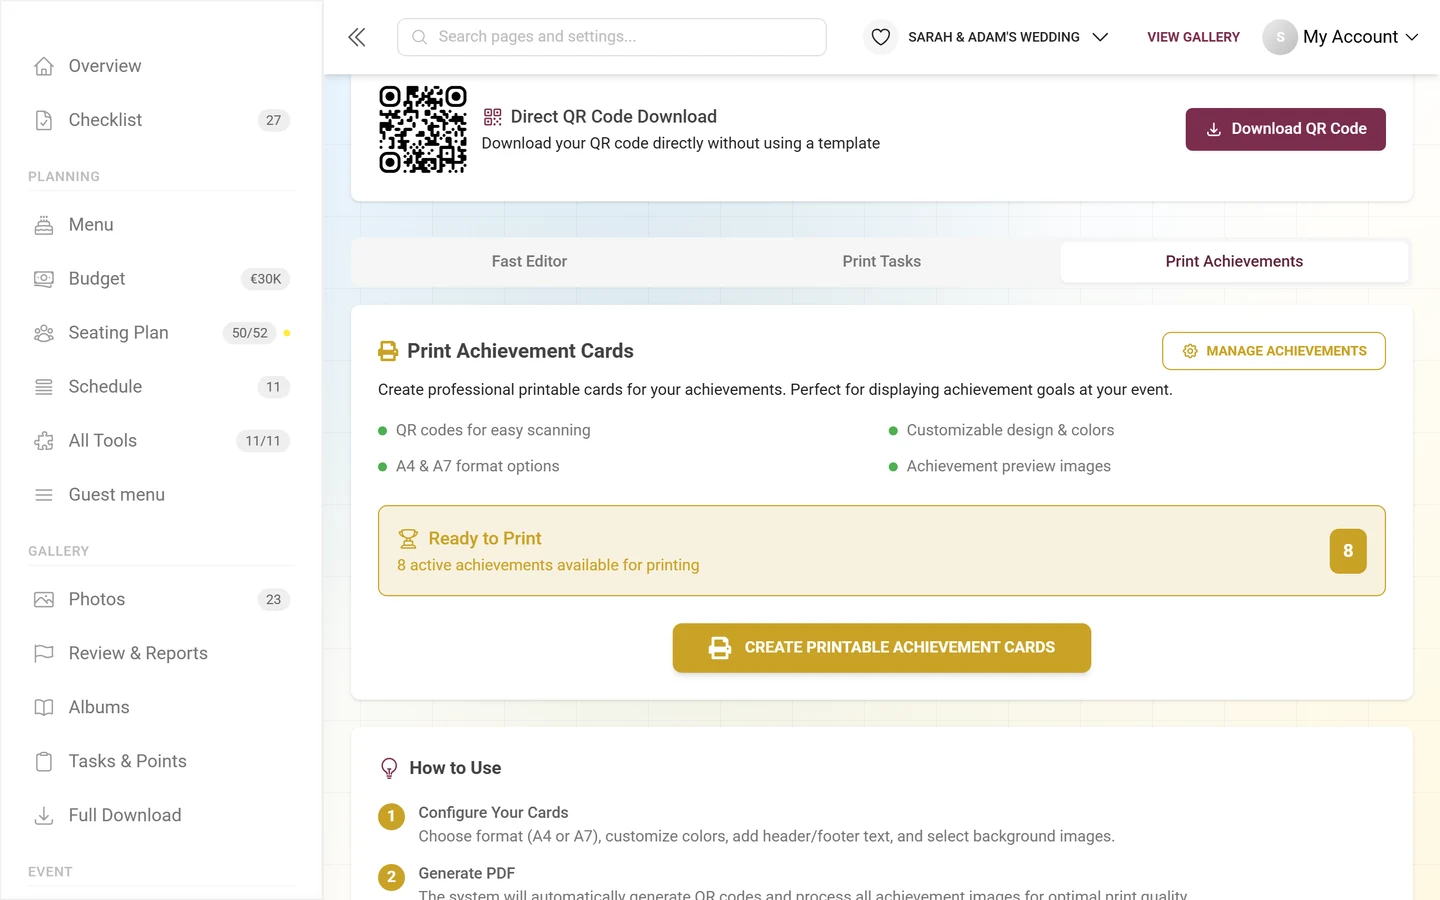Click the Overview home icon
Image resolution: width=1440 pixels, height=900 pixels.
pyautogui.click(x=44, y=66)
